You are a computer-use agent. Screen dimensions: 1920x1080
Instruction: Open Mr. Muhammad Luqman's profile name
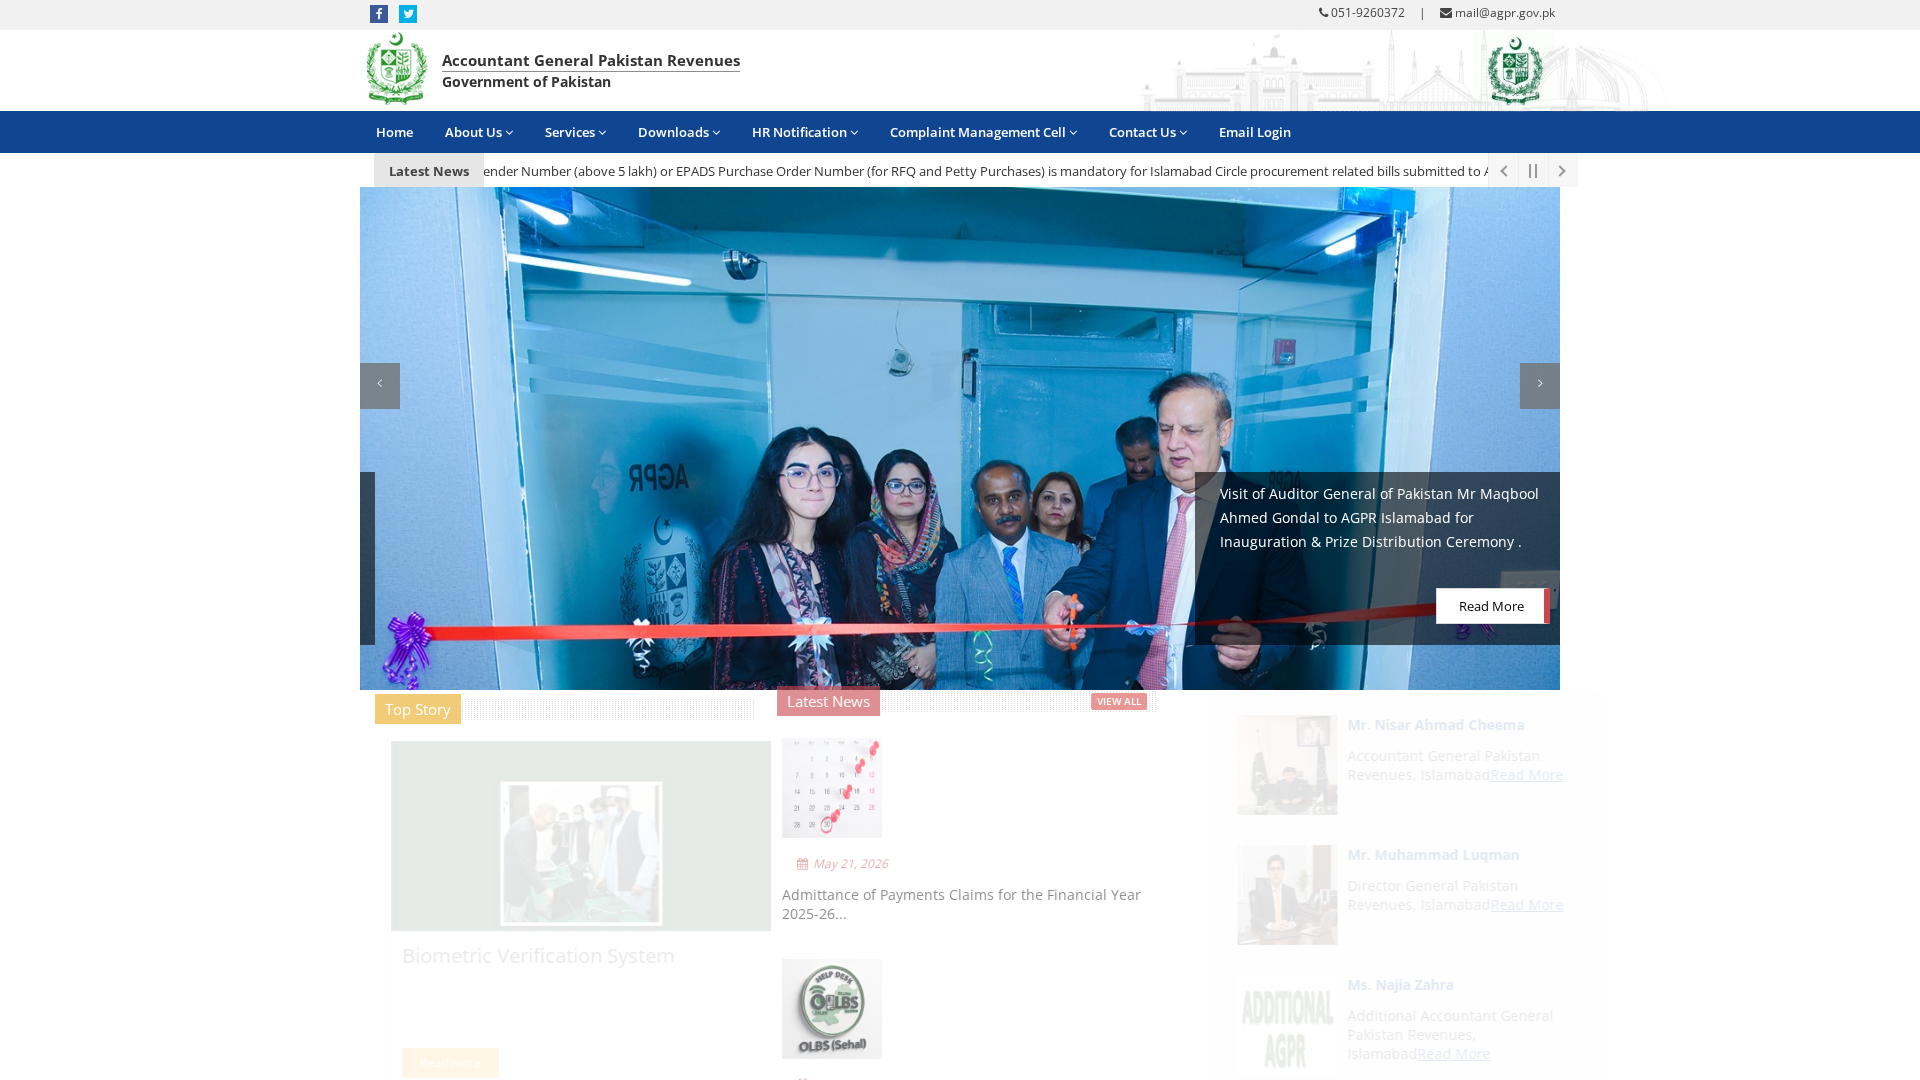pos(1433,855)
